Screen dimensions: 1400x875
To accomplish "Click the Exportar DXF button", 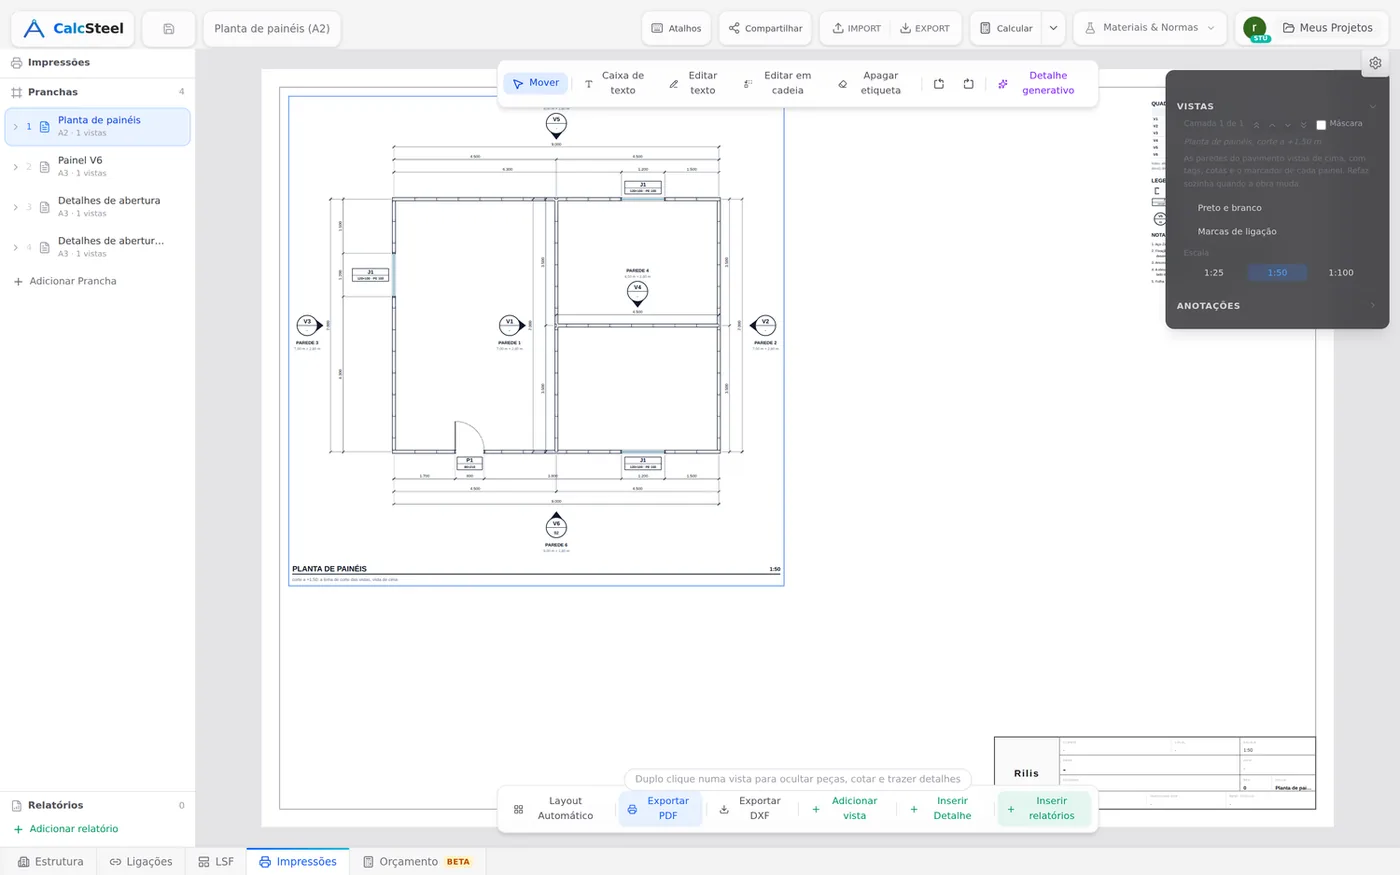I will pyautogui.click(x=751, y=809).
